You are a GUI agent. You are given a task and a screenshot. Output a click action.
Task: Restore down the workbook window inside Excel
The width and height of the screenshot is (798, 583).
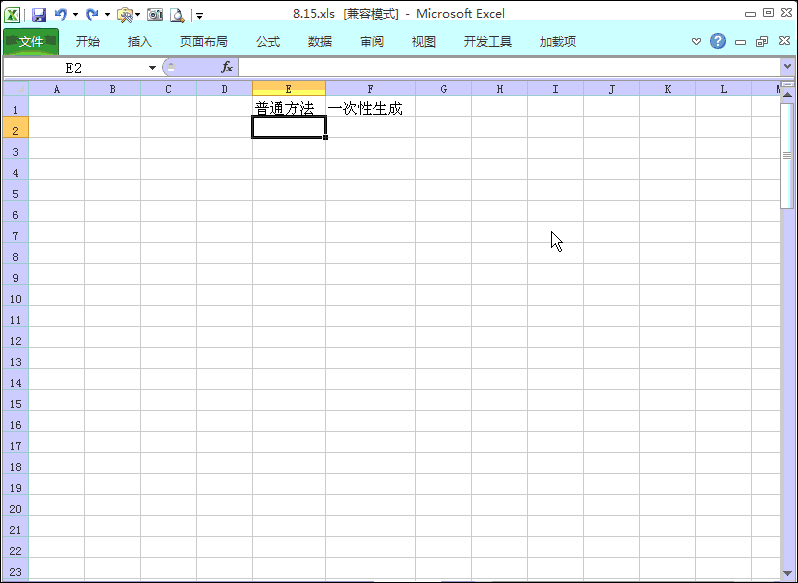coord(762,42)
